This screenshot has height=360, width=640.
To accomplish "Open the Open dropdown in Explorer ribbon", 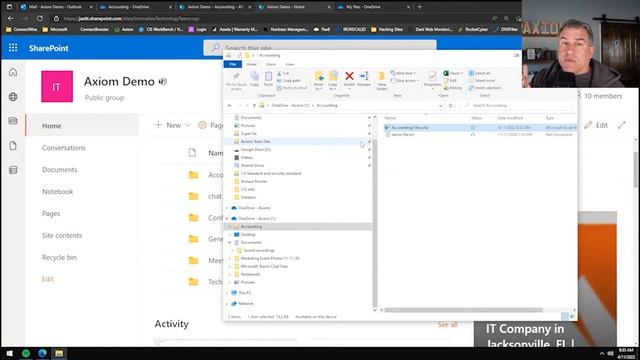I will click(x=453, y=73).
